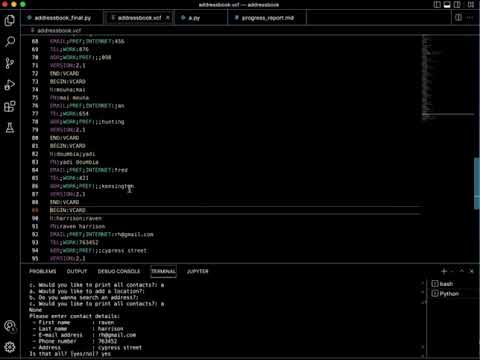
Task: Place cursor on line 89 BEGIN:VCARD
Action: coord(68,210)
